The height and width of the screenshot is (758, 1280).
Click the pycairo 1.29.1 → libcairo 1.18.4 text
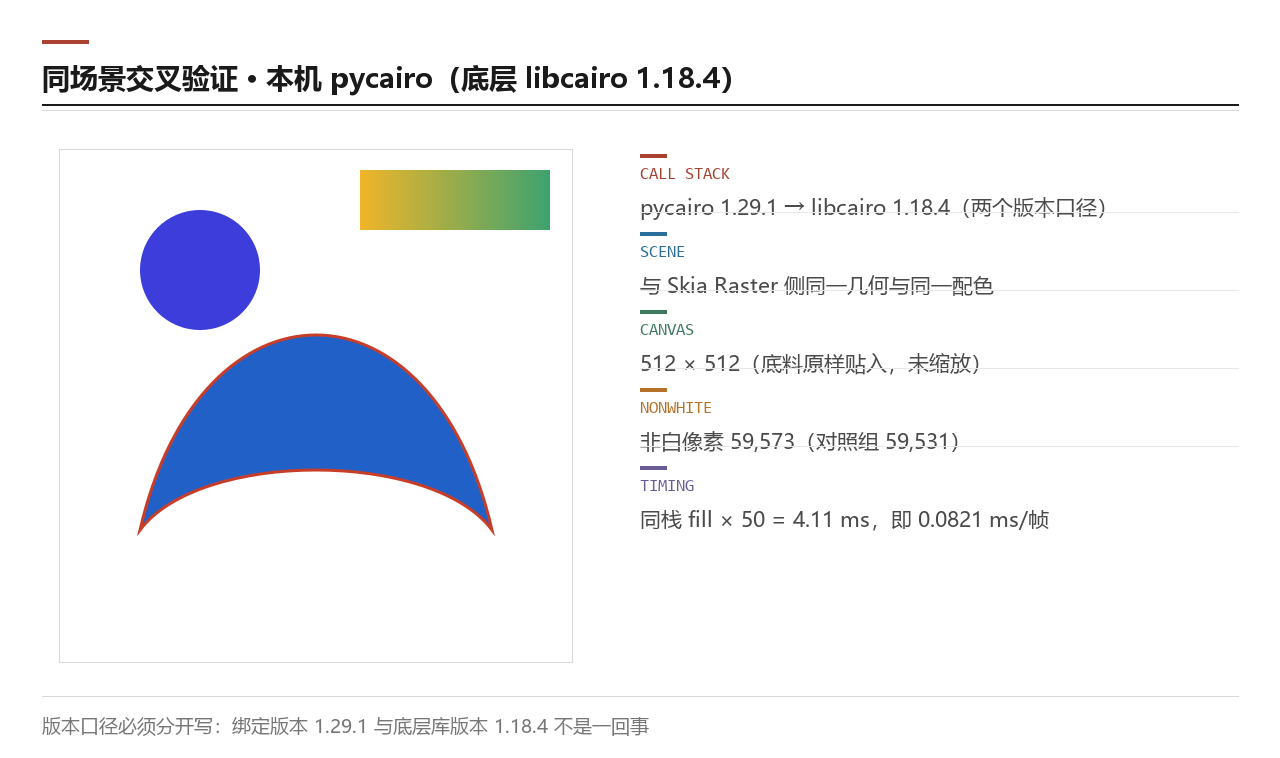(873, 208)
